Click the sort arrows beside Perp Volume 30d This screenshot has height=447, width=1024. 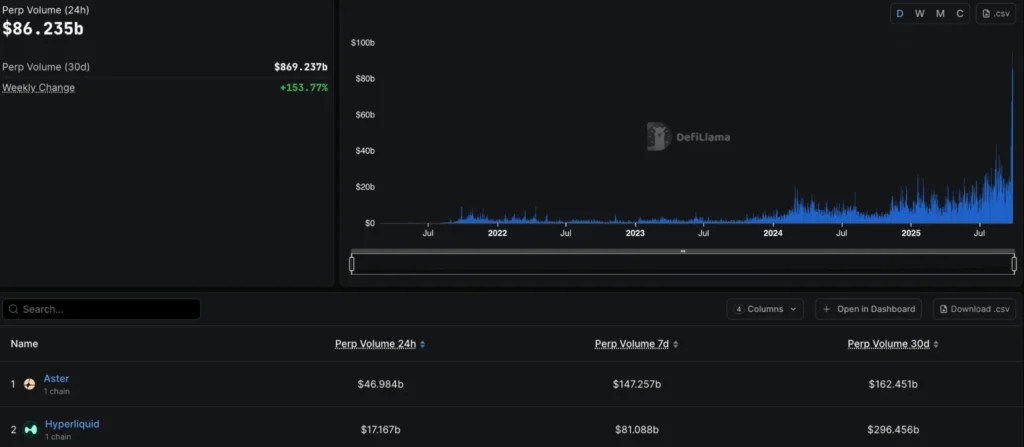coord(936,344)
